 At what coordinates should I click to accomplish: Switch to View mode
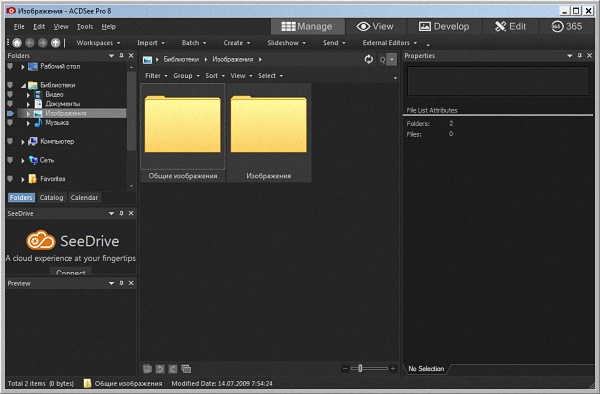pos(375,26)
